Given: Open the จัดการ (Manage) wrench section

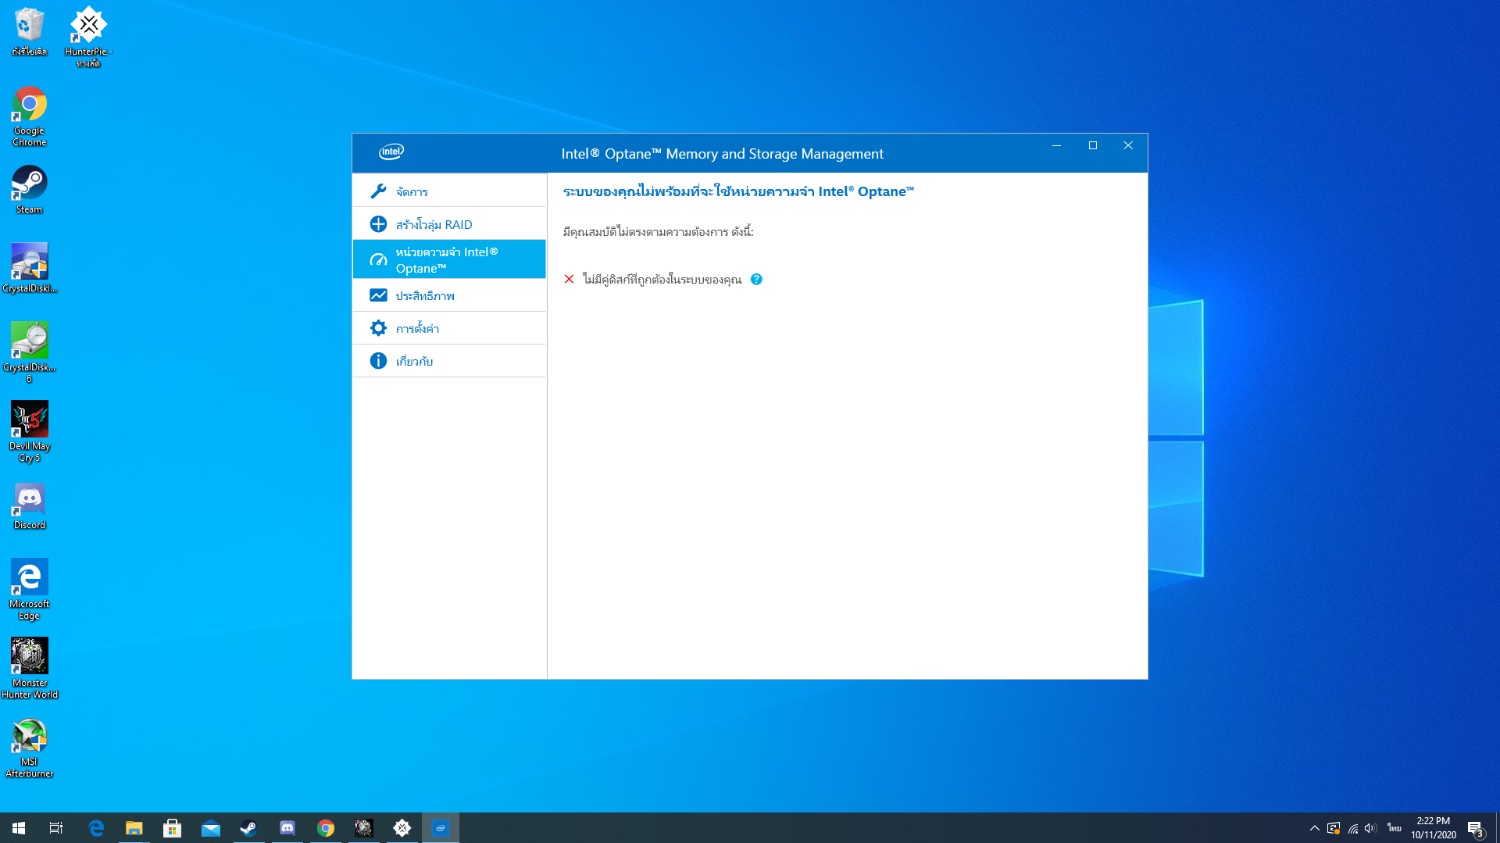Looking at the screenshot, I should point(449,191).
